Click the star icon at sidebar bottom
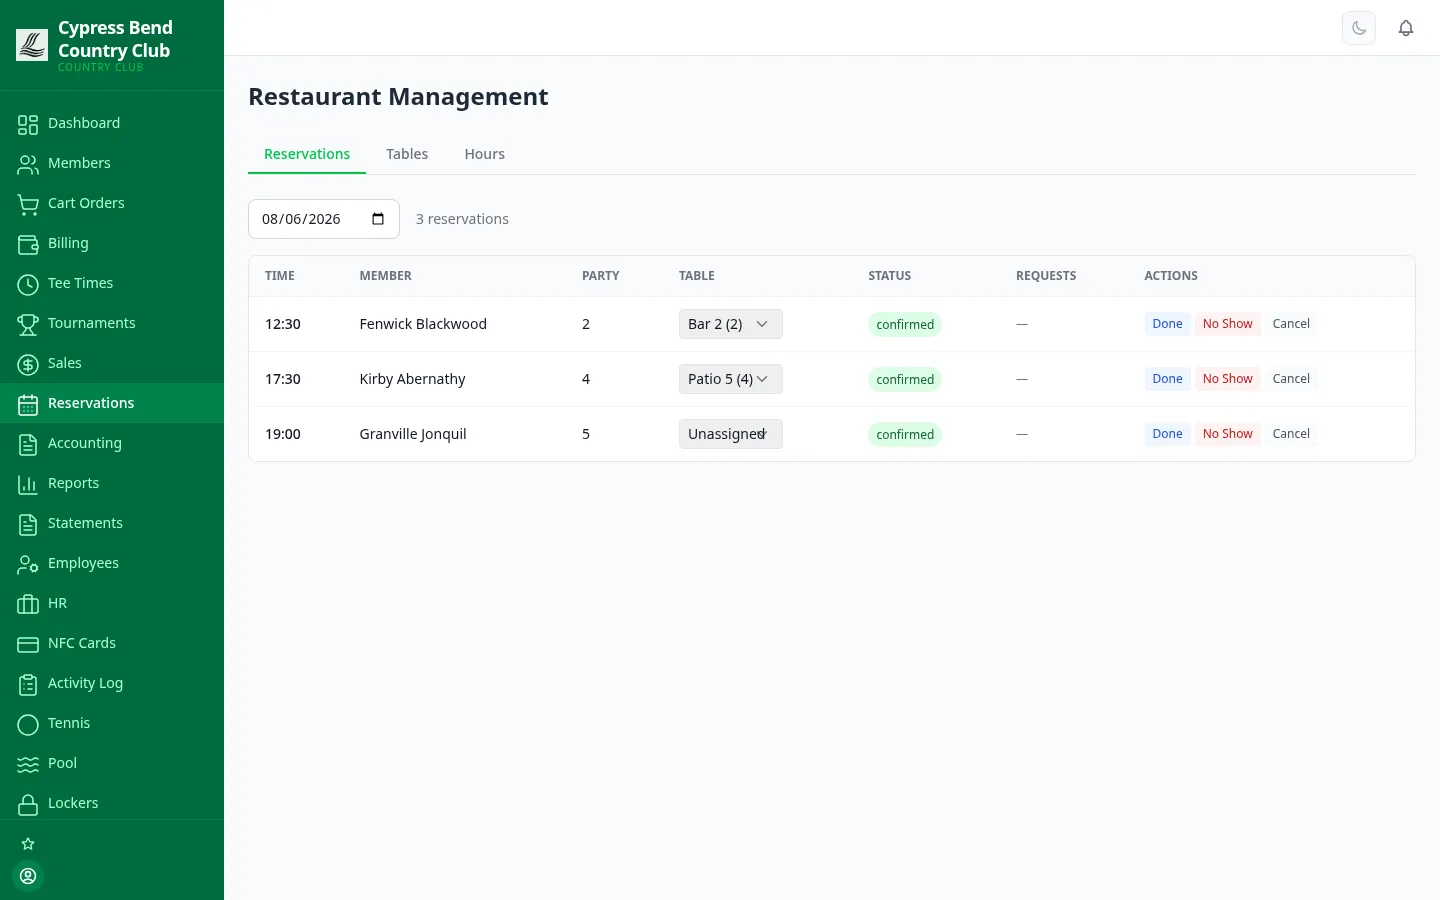The image size is (1440, 900). click(28, 844)
